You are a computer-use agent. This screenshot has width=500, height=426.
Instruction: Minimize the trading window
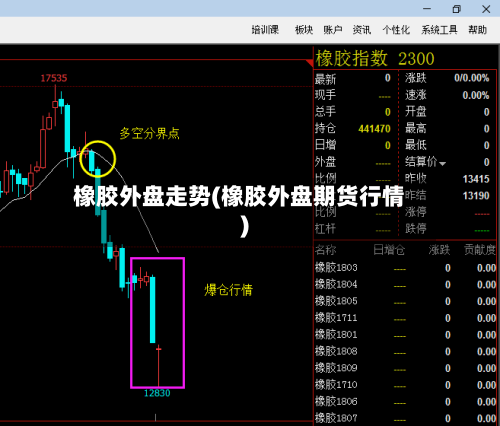pyautogui.click(x=427, y=9)
